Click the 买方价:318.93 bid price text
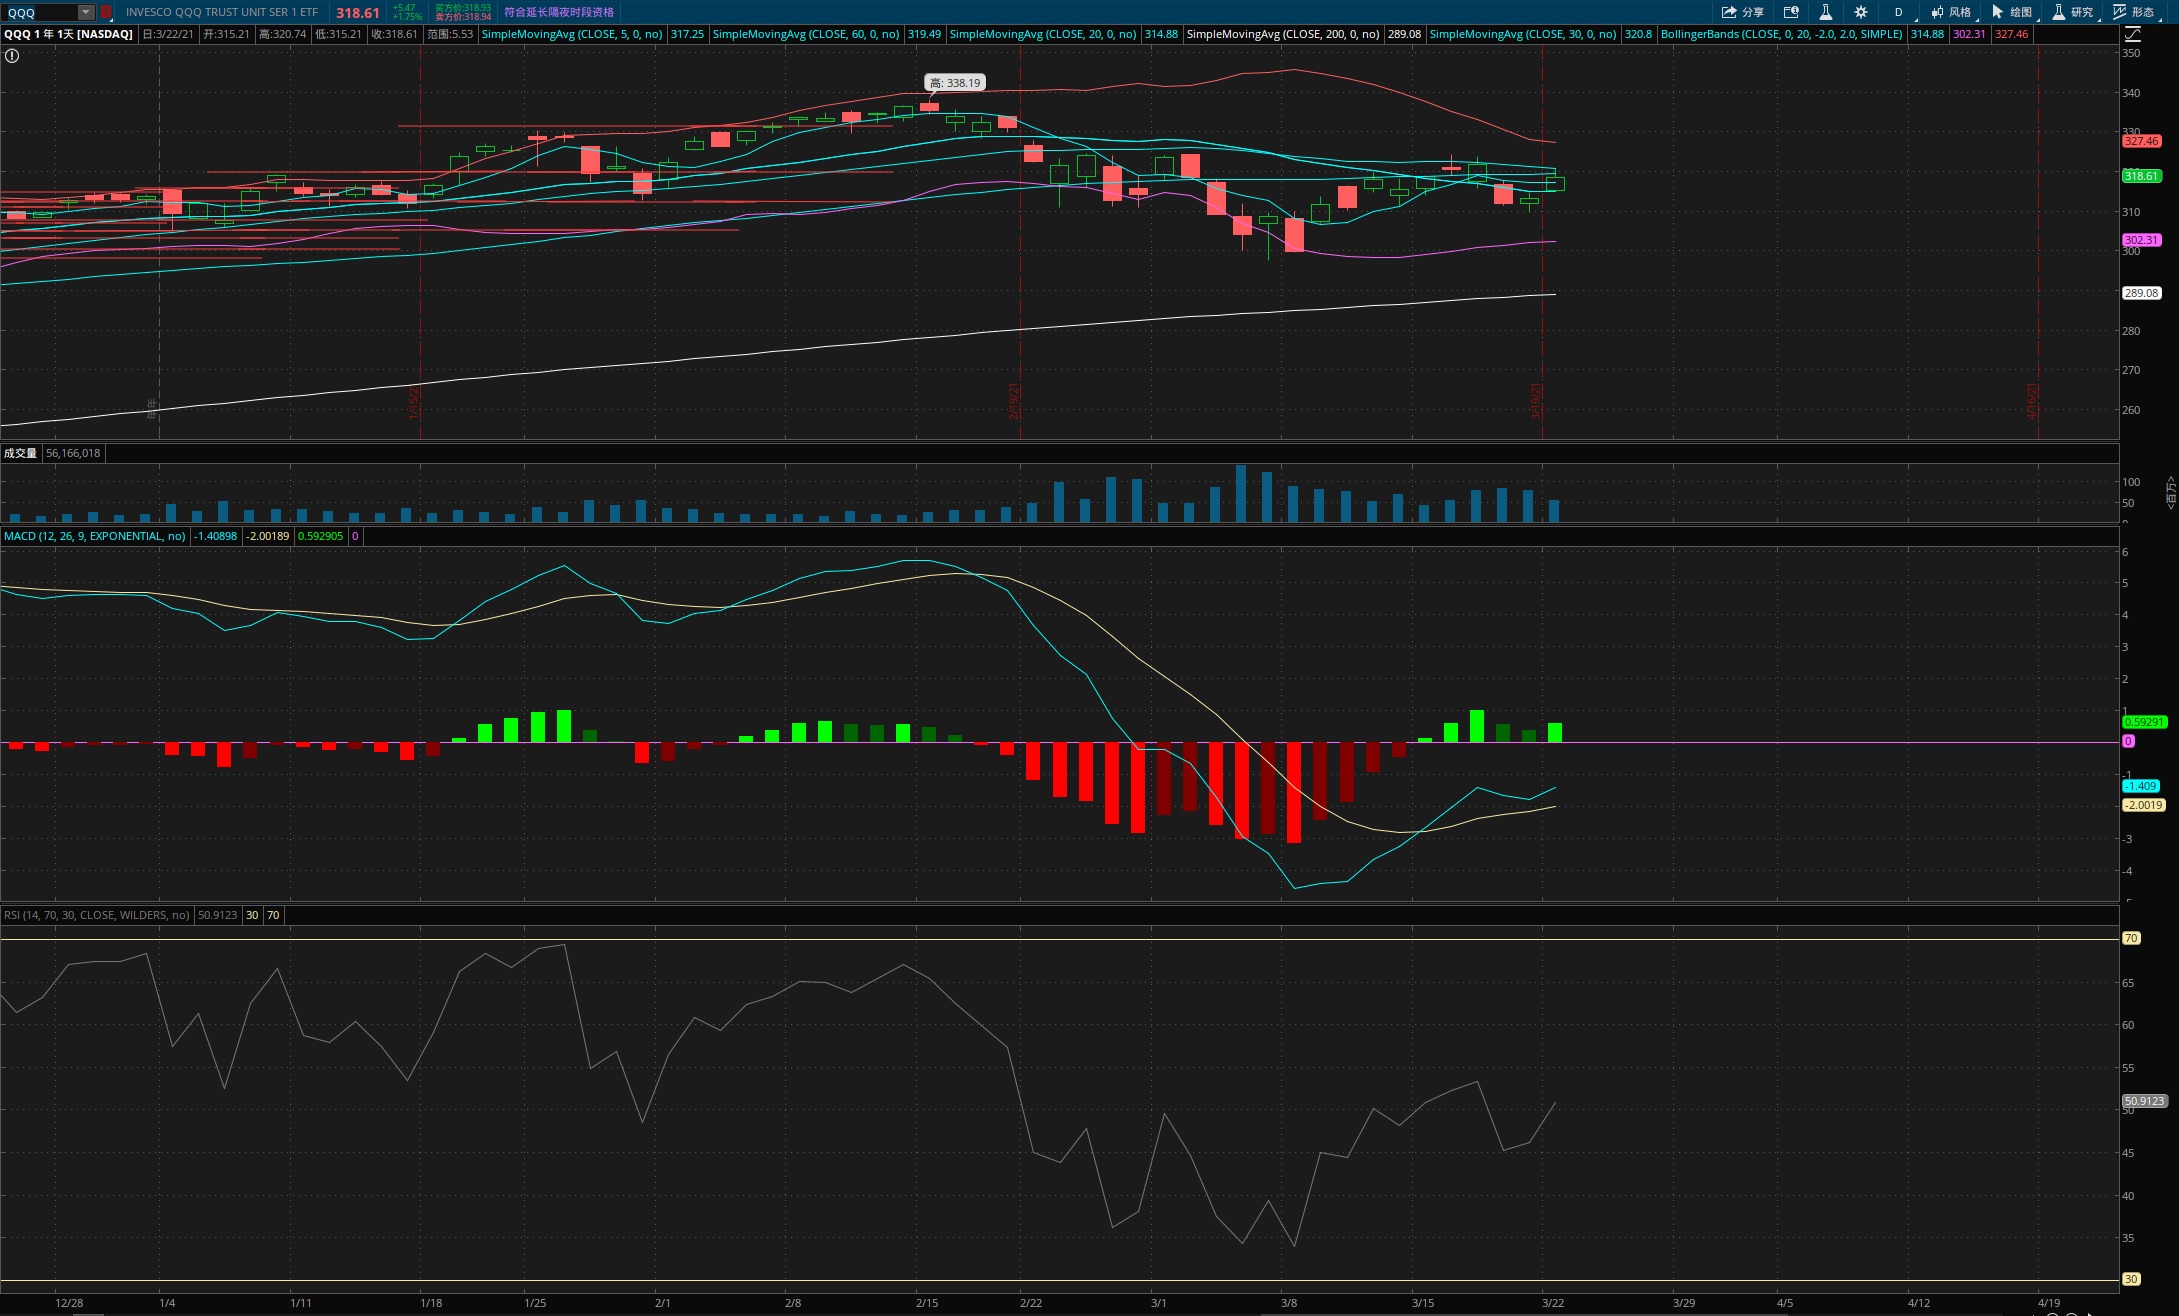 tap(463, 7)
